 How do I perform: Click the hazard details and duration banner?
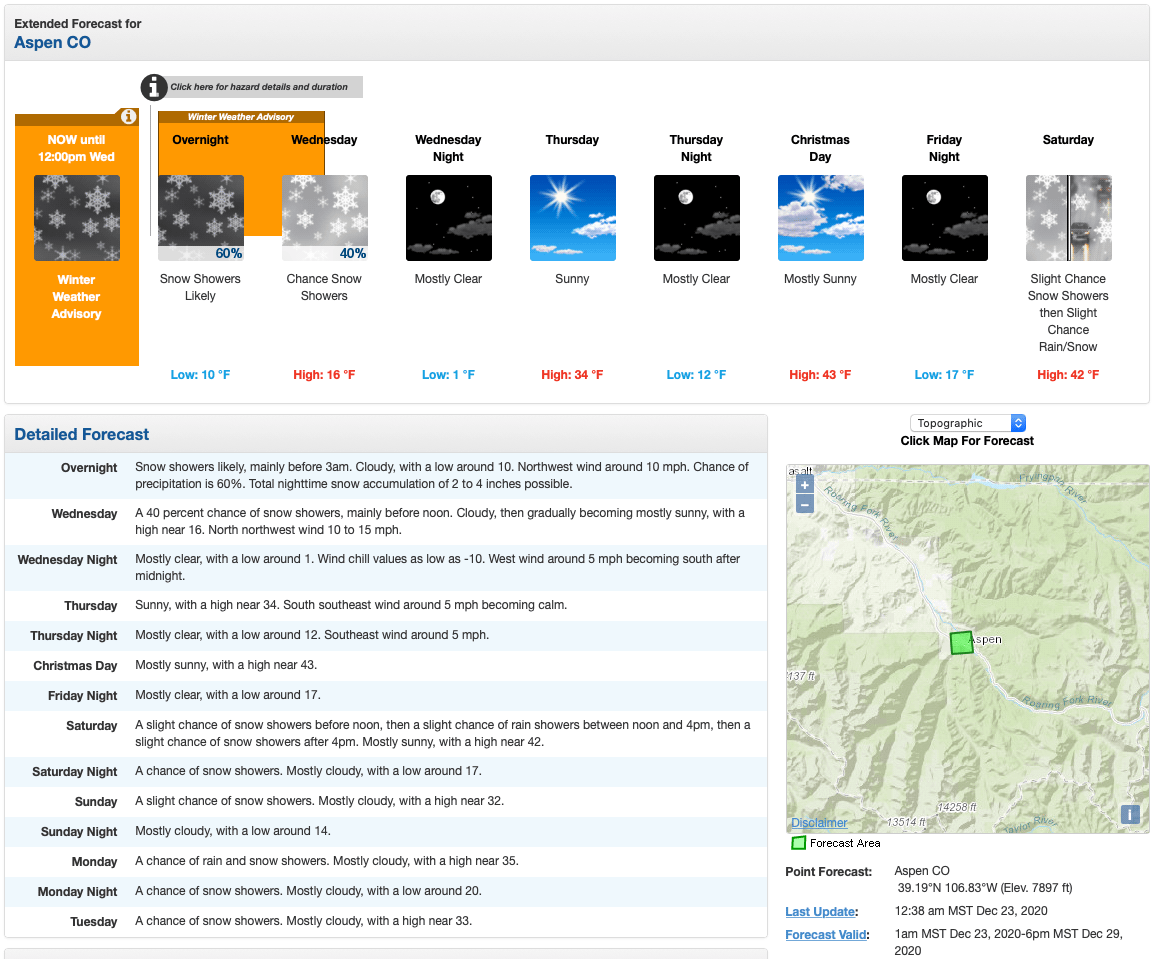[259, 87]
